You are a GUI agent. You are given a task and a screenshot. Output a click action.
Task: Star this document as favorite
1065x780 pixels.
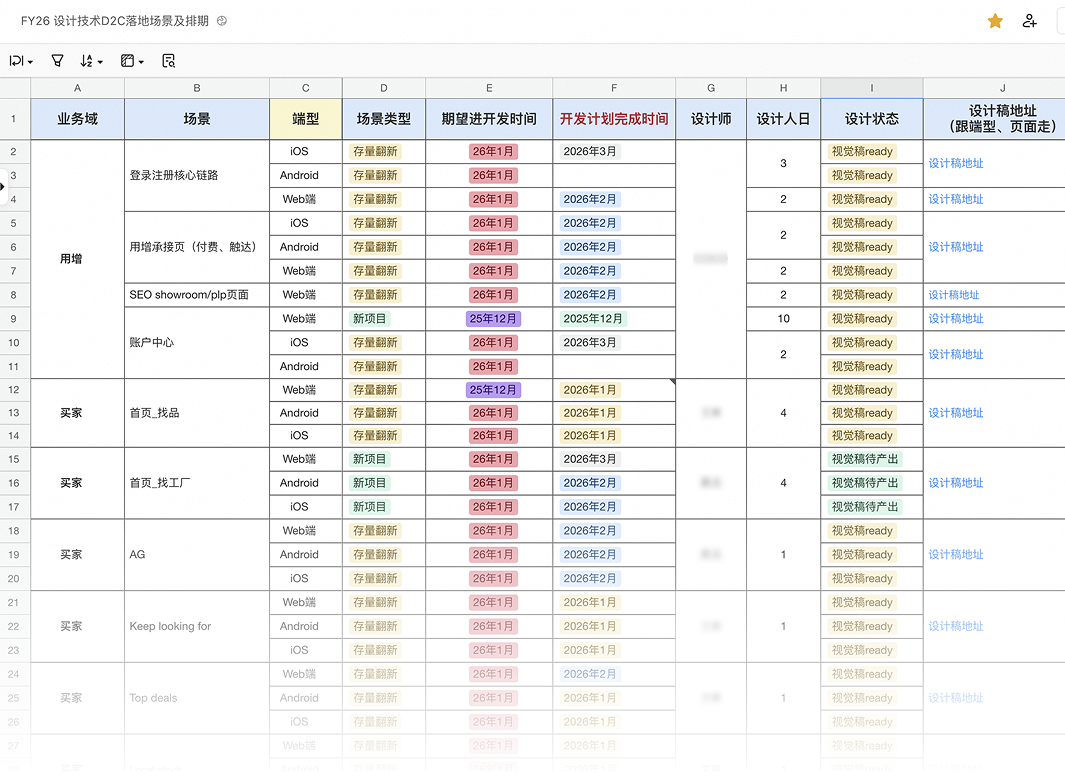point(995,21)
